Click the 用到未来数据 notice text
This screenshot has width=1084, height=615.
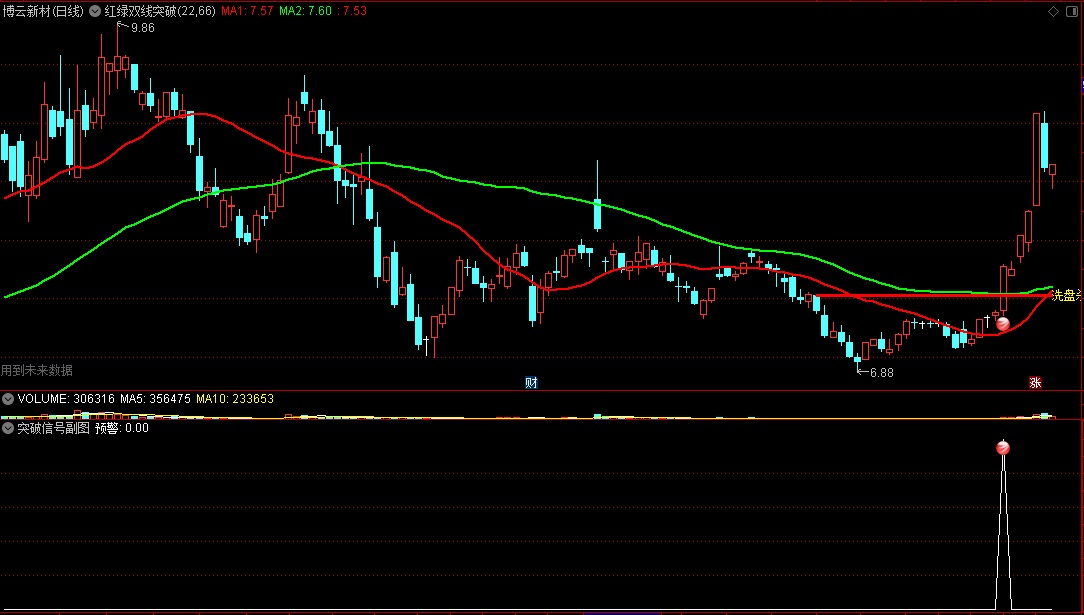point(37,370)
